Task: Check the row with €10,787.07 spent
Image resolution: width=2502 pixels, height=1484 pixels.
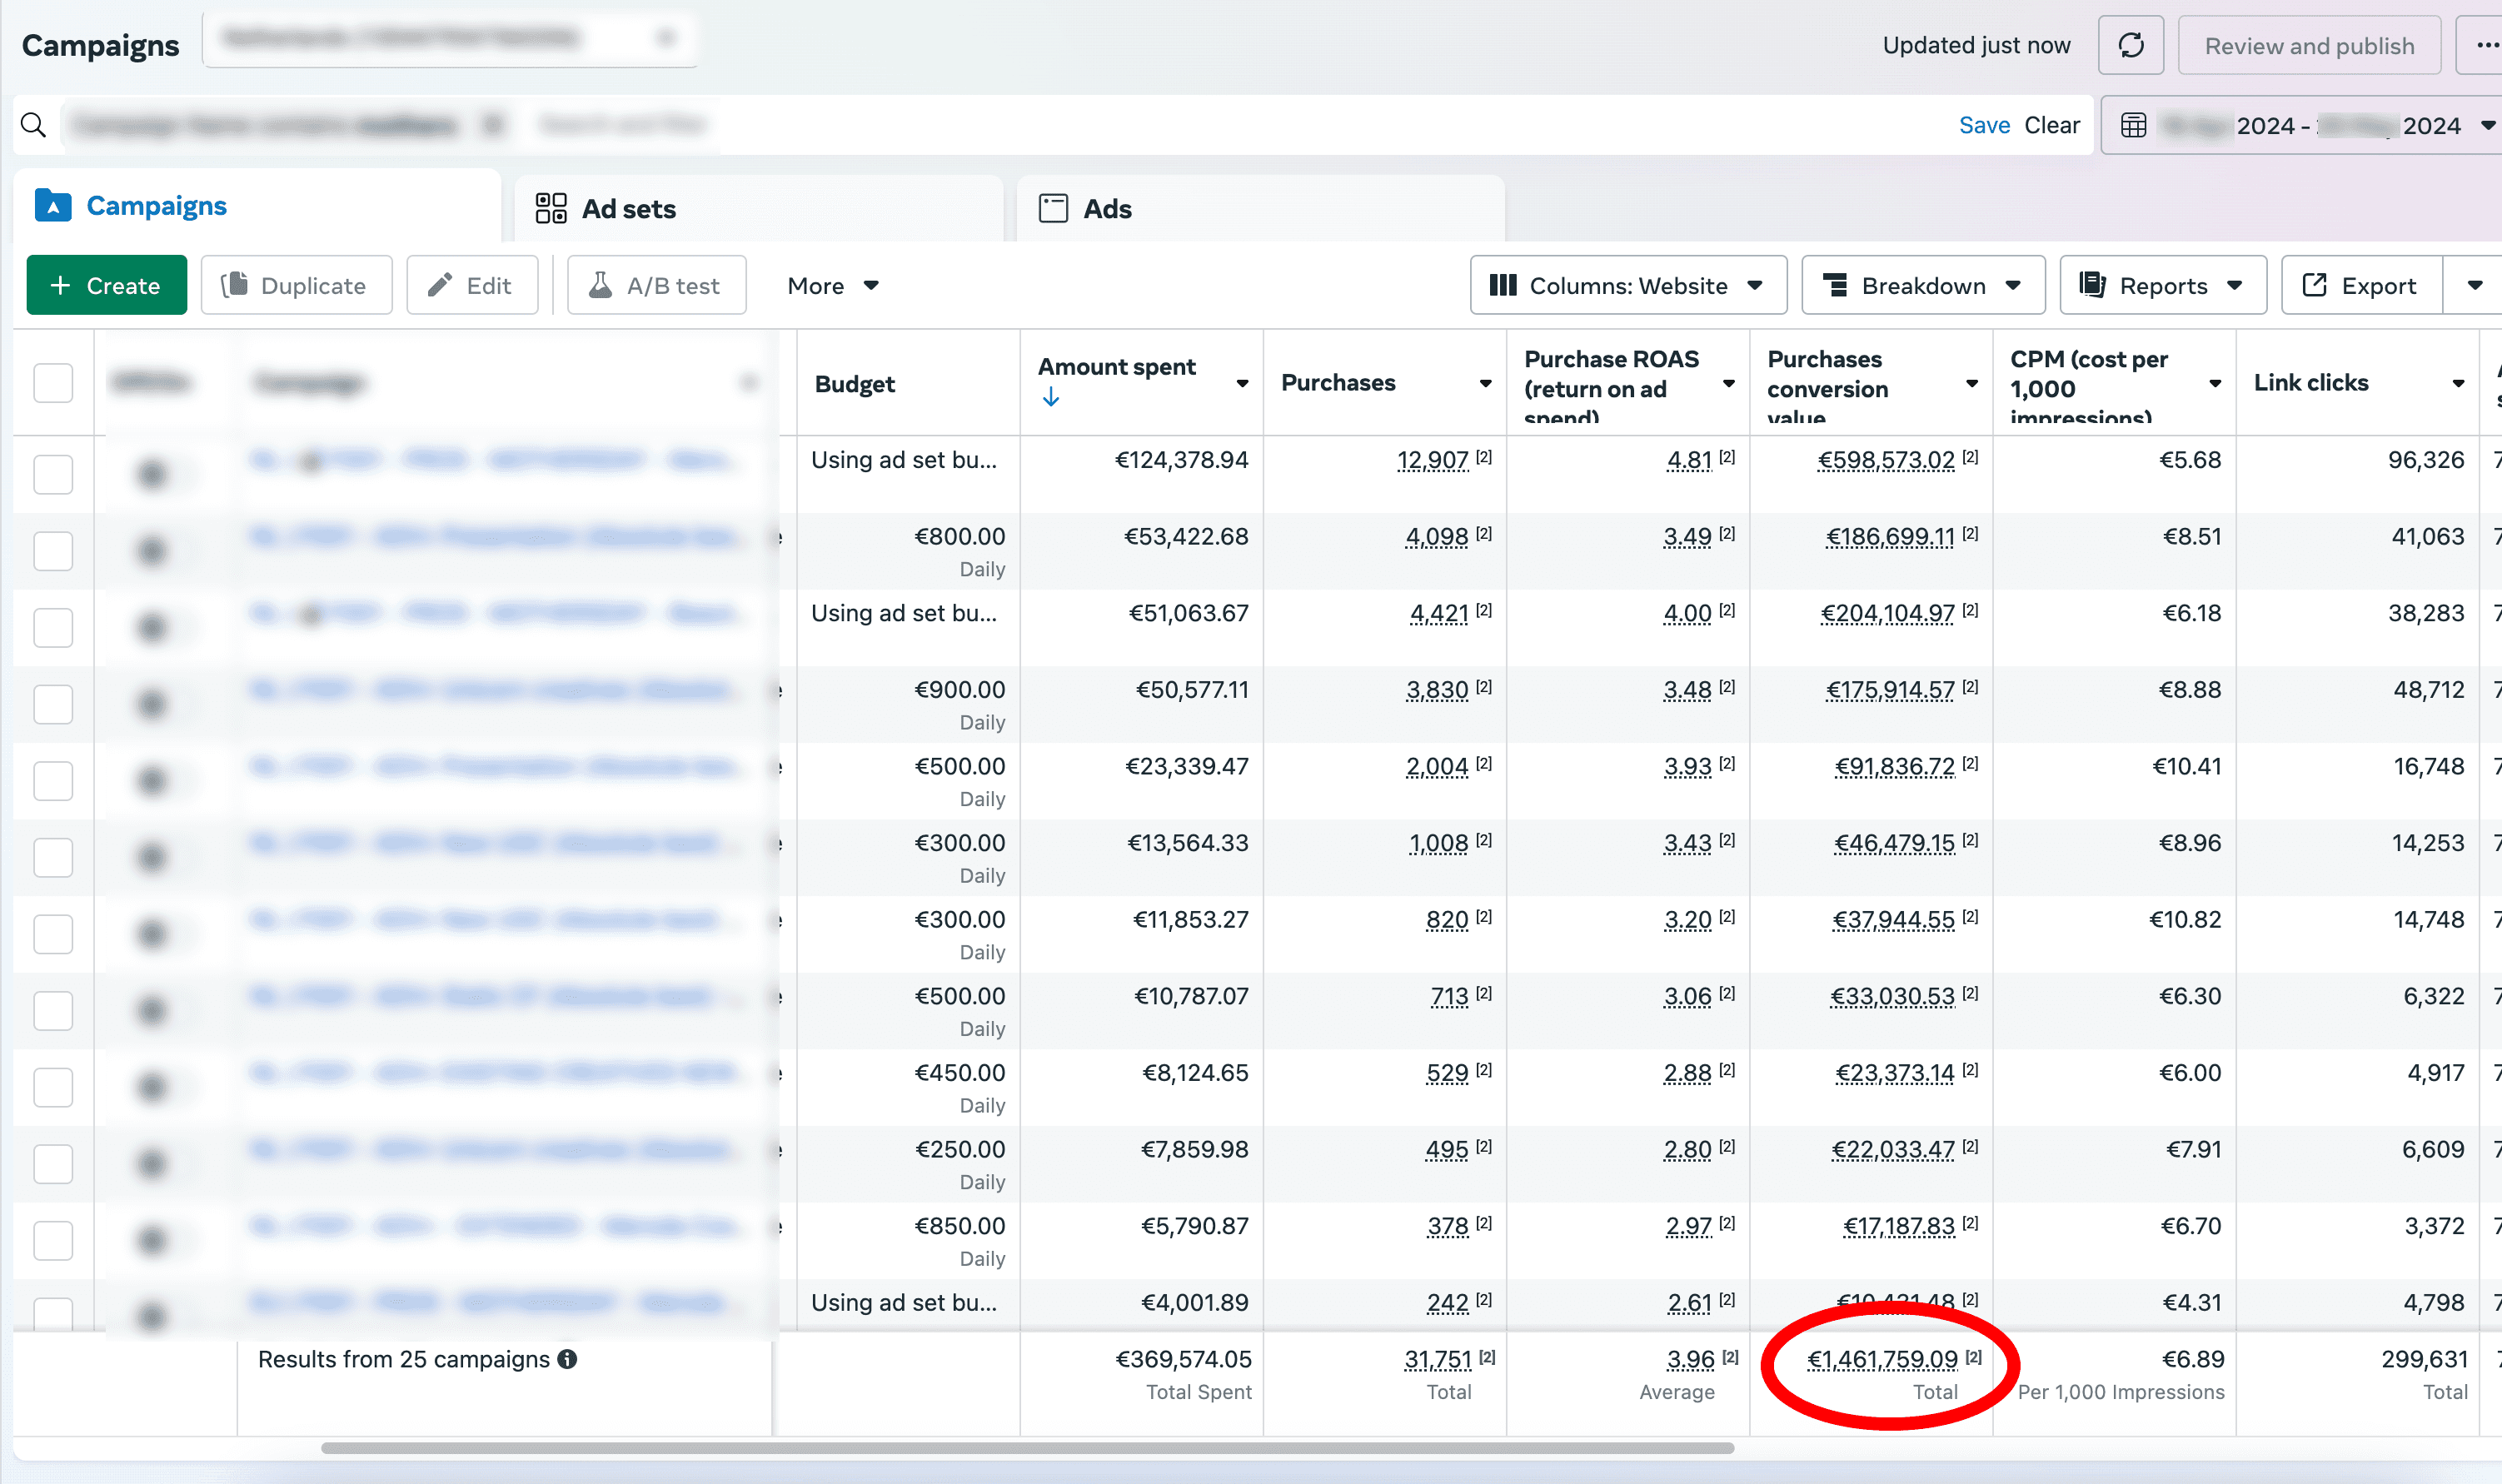Action: click(53, 1011)
